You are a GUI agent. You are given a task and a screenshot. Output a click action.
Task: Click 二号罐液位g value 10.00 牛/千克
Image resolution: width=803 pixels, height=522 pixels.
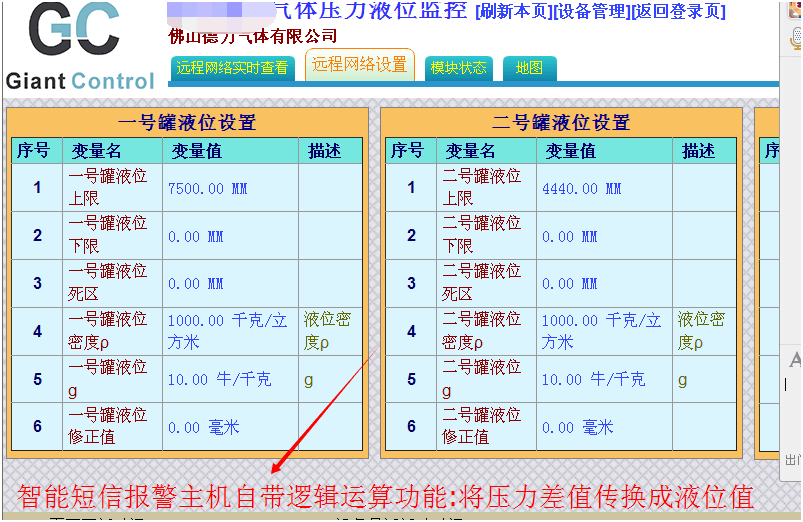tap(593, 379)
